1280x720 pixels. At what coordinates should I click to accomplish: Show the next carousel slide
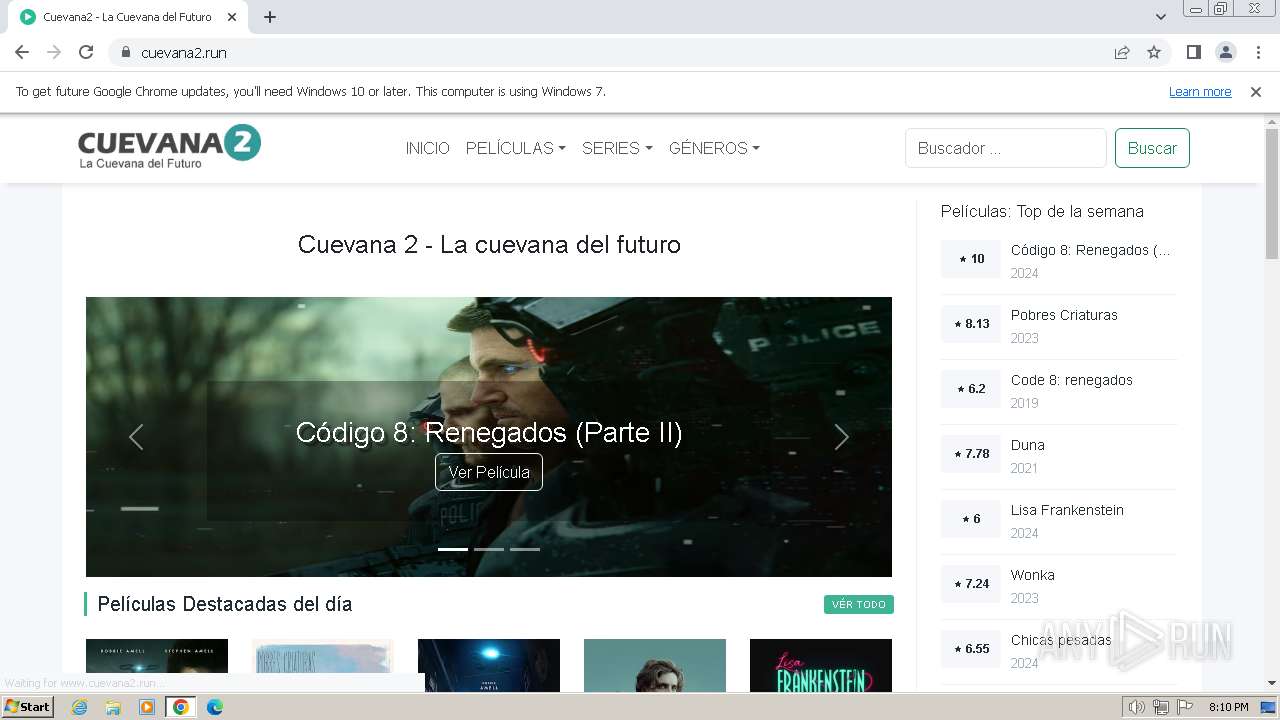point(841,437)
